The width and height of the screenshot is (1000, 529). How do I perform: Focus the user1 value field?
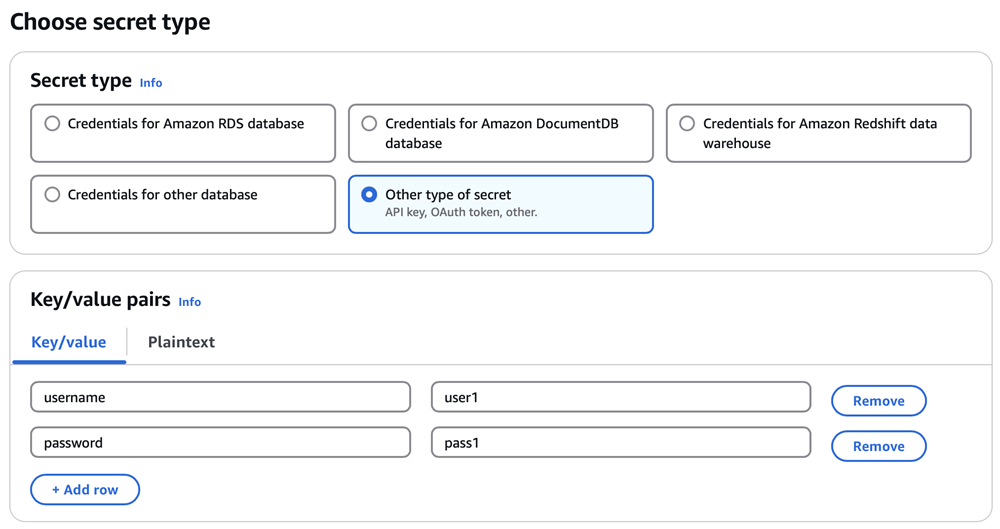coord(620,397)
